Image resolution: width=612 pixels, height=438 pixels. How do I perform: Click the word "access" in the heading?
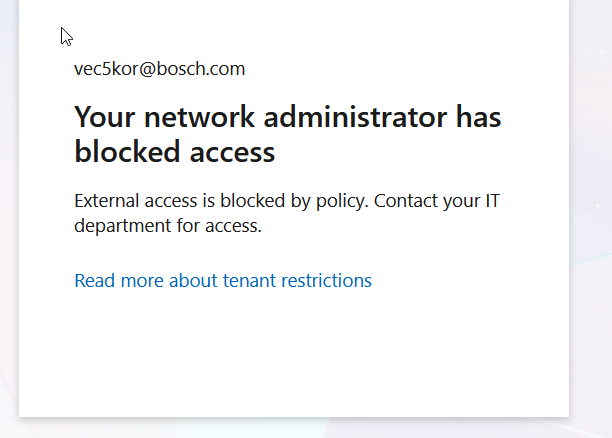tap(230, 152)
